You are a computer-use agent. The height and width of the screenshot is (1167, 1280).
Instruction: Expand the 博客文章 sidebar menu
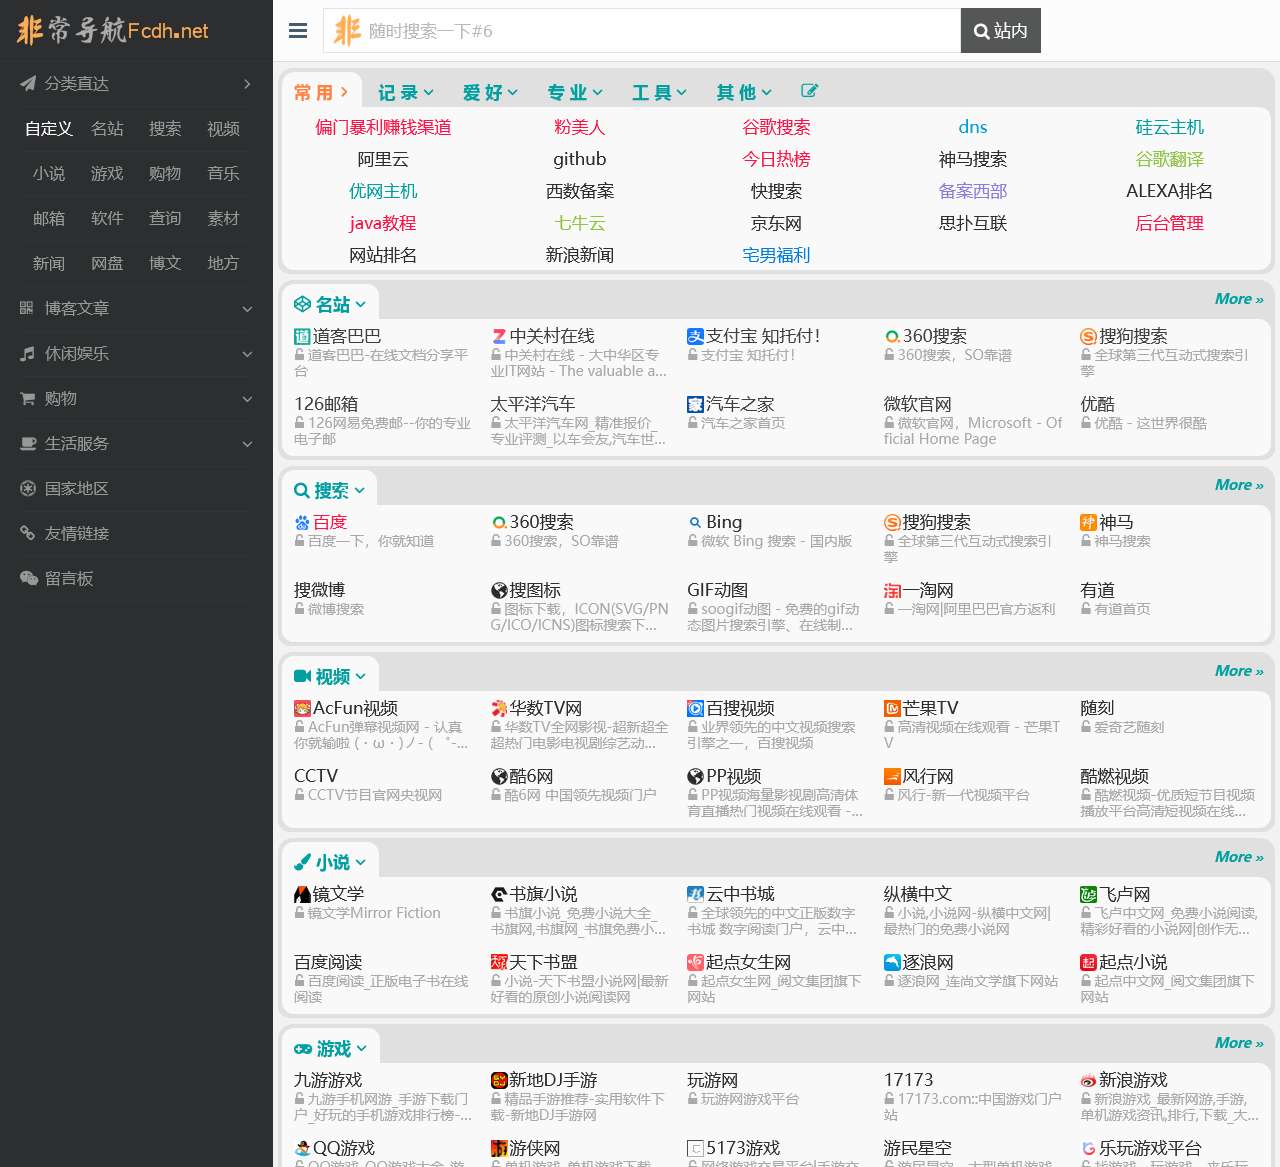(x=247, y=309)
